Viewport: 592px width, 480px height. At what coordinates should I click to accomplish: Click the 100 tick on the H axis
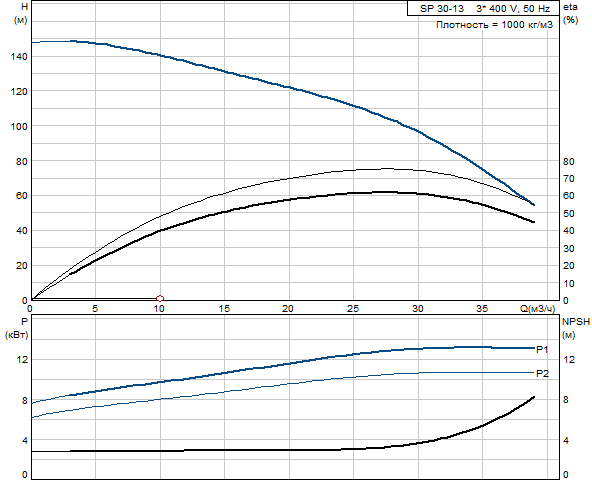click(18, 127)
